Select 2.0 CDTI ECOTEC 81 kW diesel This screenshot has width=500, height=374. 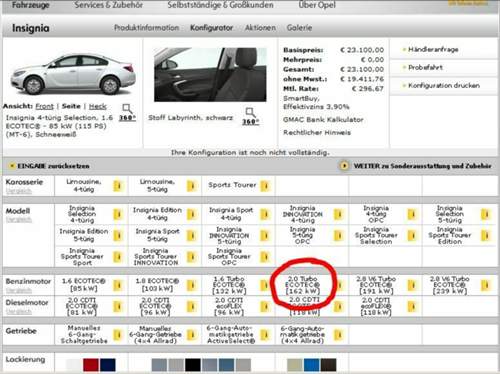tap(82, 306)
